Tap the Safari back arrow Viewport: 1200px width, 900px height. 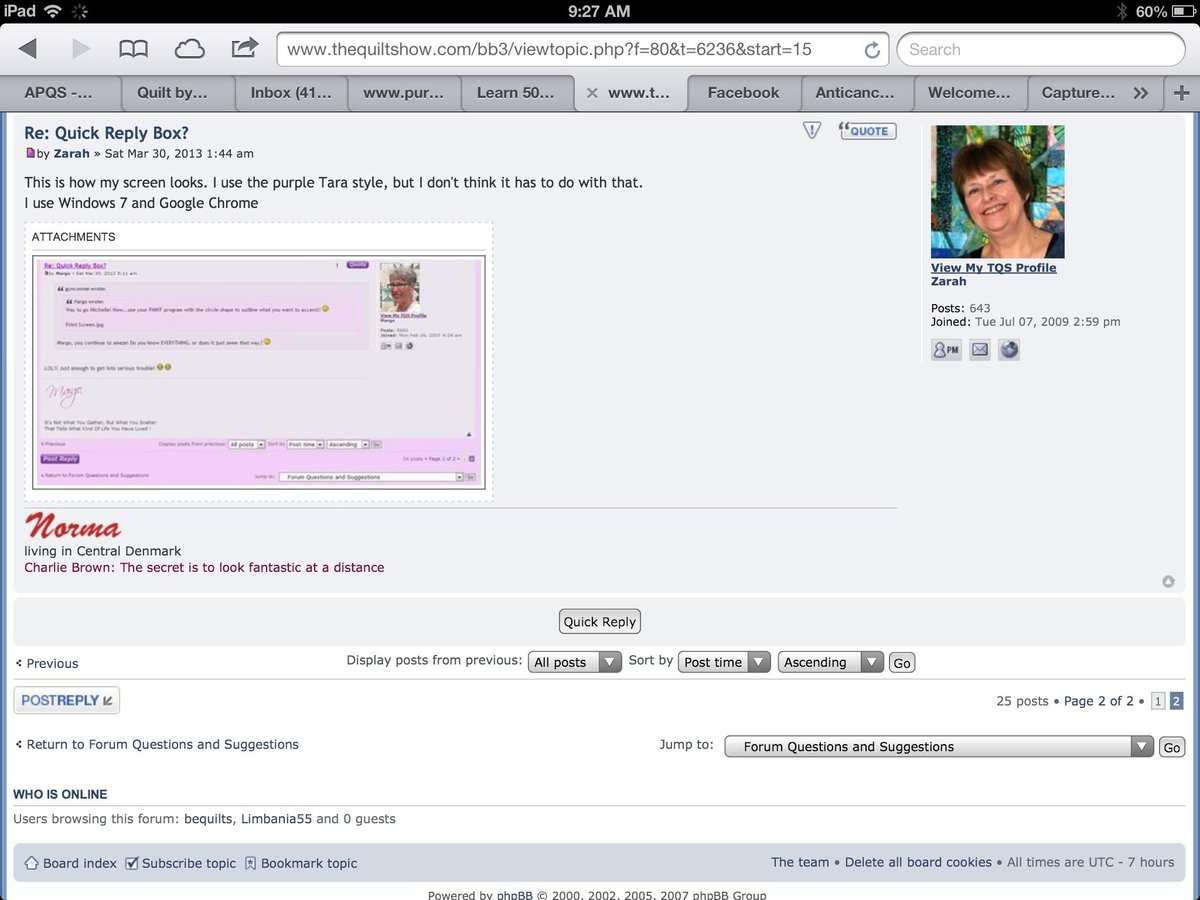[28, 49]
